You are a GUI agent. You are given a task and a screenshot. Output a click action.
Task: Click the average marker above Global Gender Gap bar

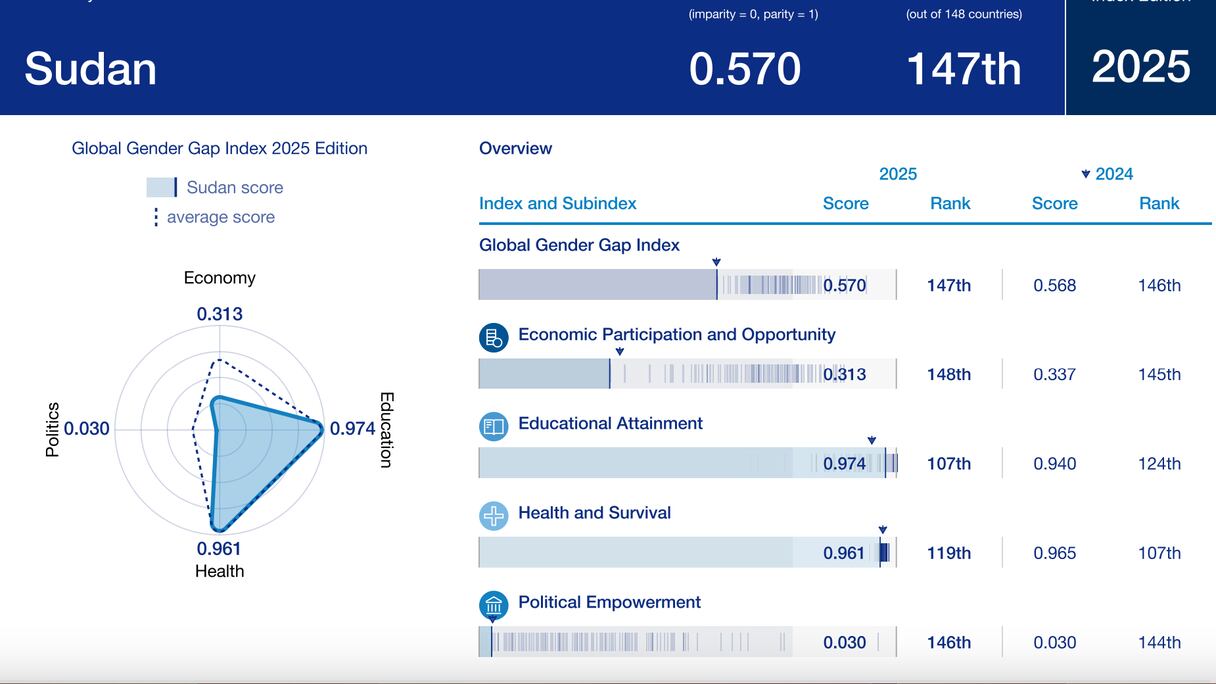tap(716, 262)
